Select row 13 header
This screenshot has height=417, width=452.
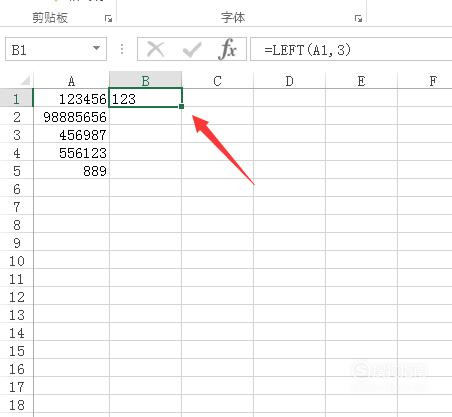(x=16, y=314)
